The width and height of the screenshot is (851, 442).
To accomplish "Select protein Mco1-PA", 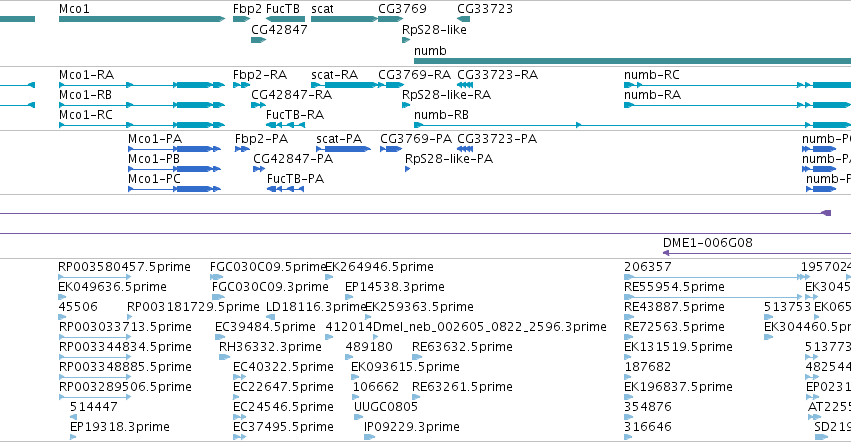I will [x=174, y=149].
